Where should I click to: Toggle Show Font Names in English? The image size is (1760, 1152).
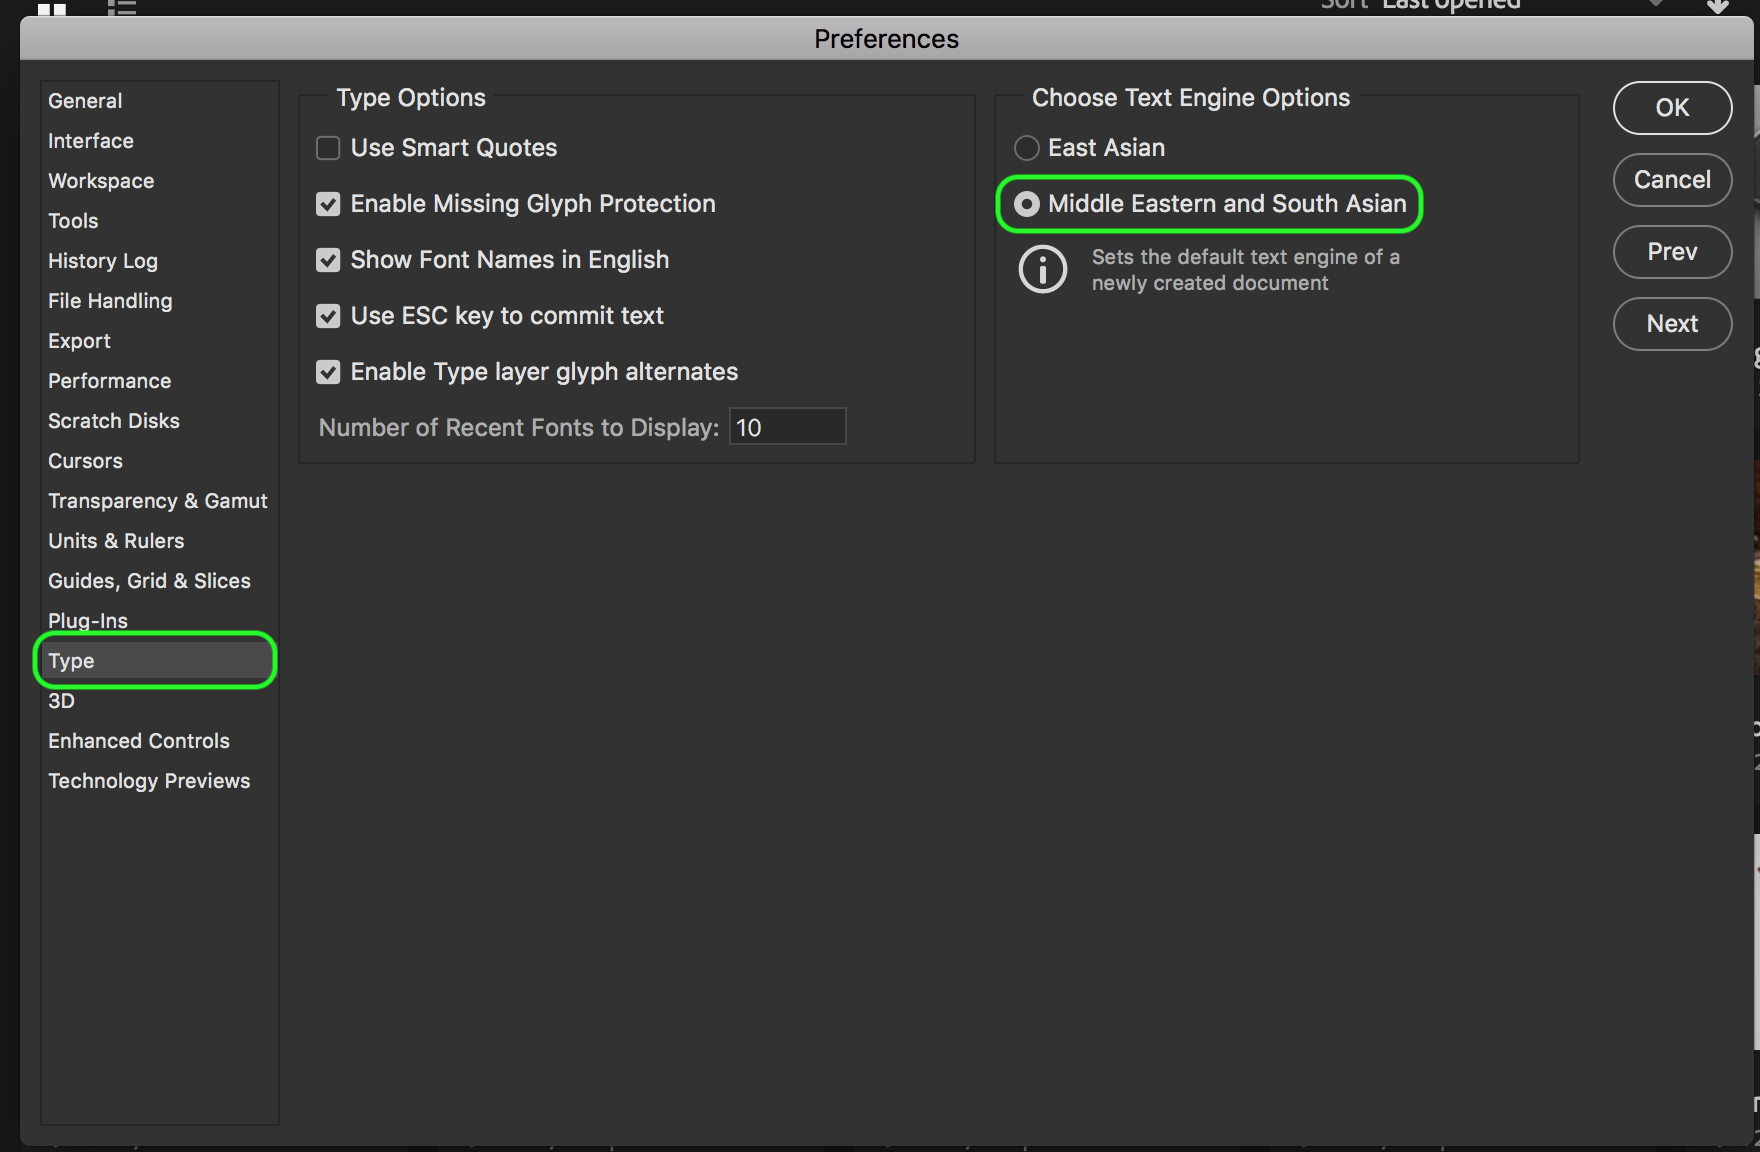tap(328, 260)
